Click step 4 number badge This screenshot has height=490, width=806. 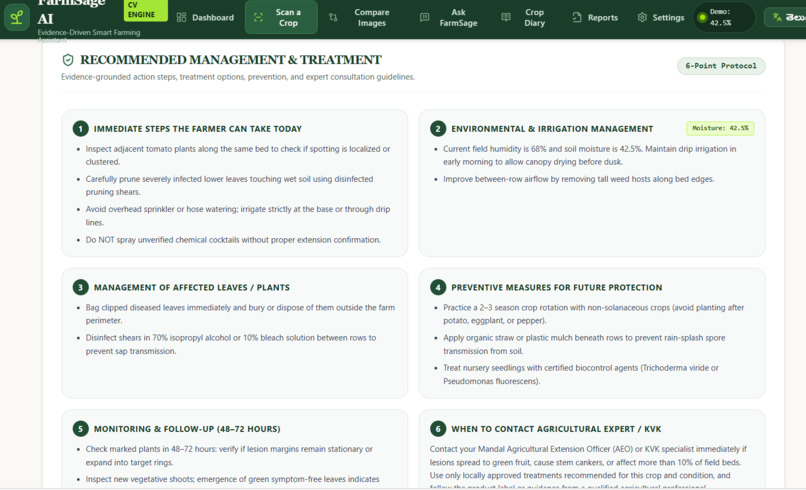(438, 287)
